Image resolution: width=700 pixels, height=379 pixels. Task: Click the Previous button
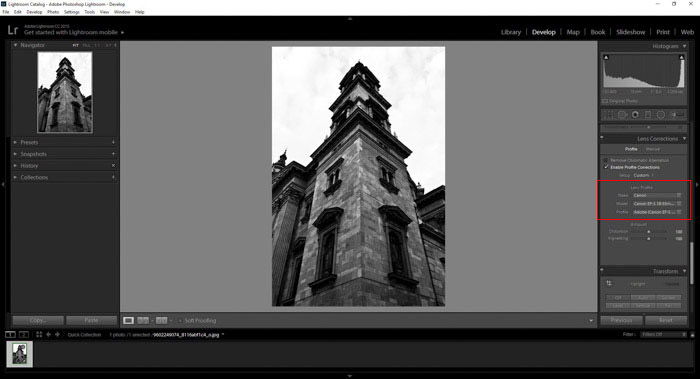point(621,320)
